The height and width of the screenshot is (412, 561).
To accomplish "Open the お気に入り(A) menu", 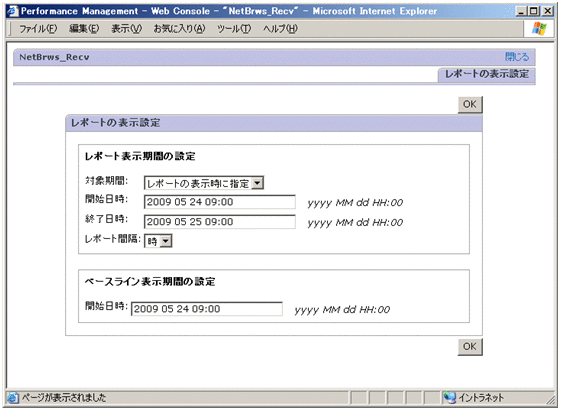I will (x=179, y=29).
